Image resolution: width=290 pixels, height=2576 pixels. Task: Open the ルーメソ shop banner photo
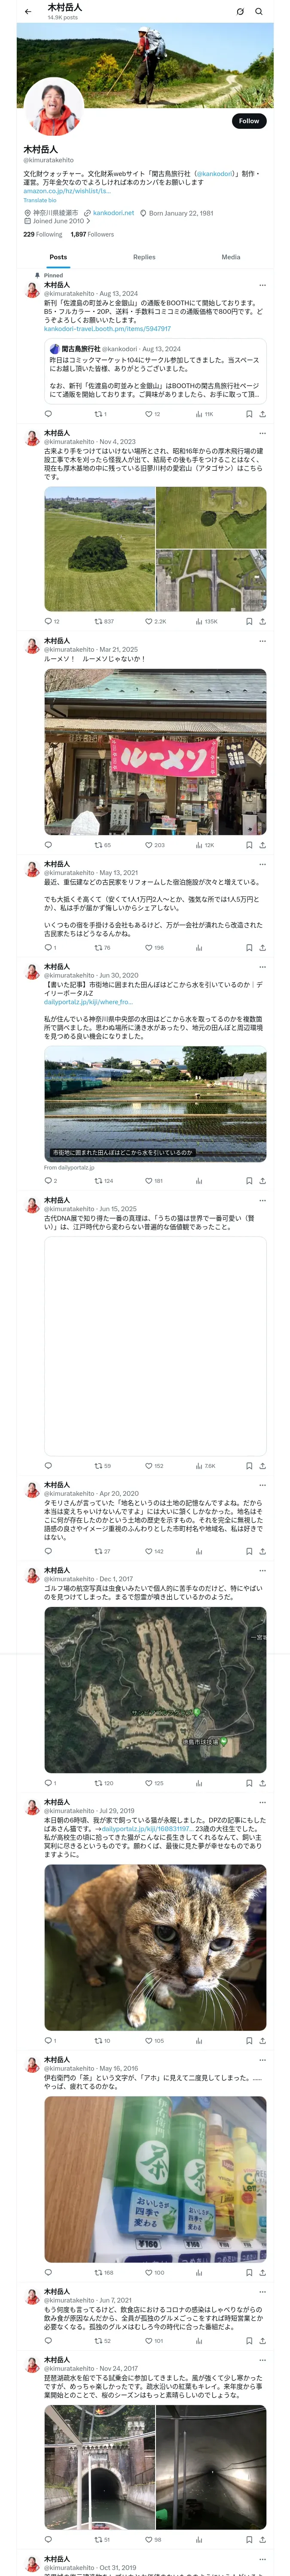click(x=155, y=752)
